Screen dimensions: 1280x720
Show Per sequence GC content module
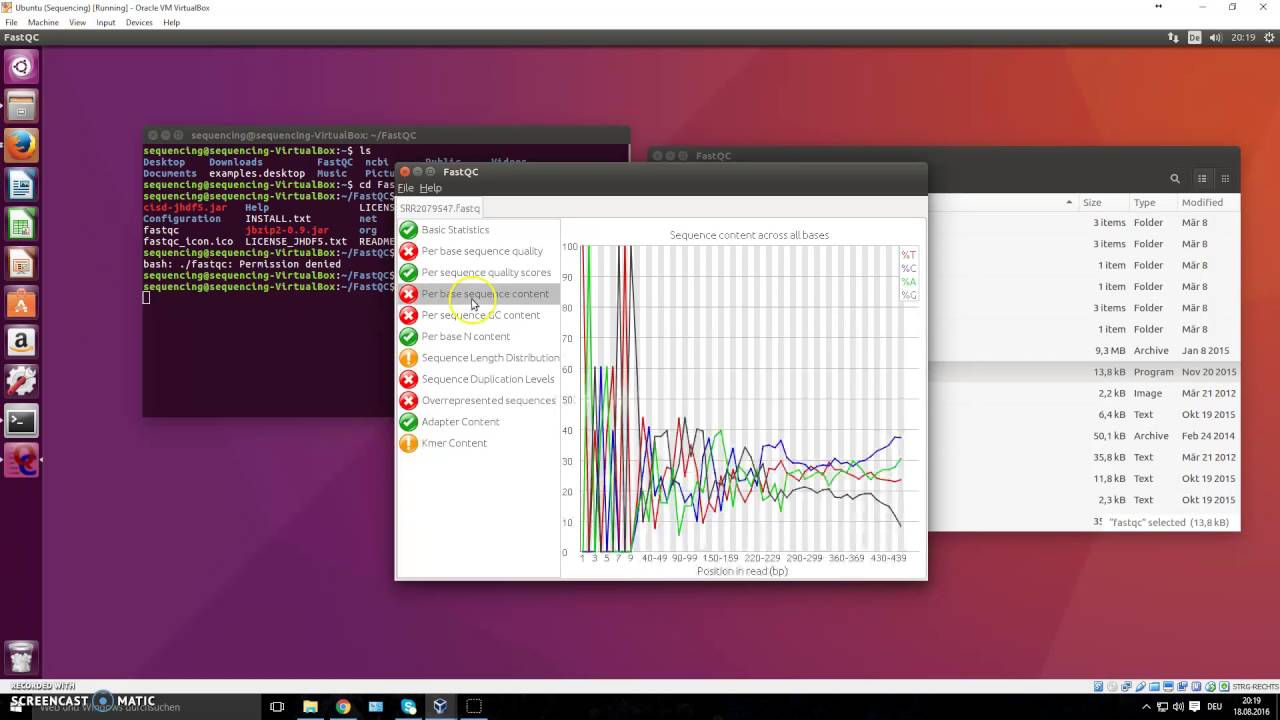478,315
